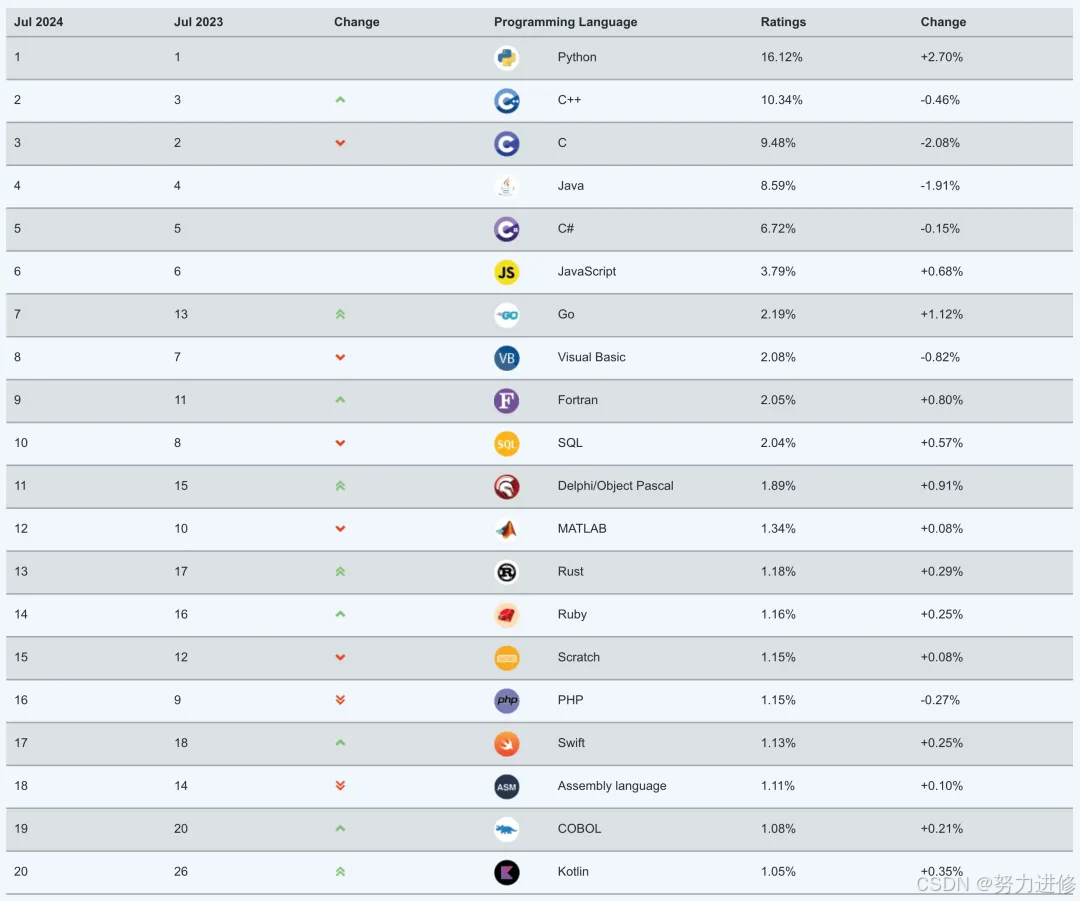Click the Kotlin logo icon

point(506,873)
